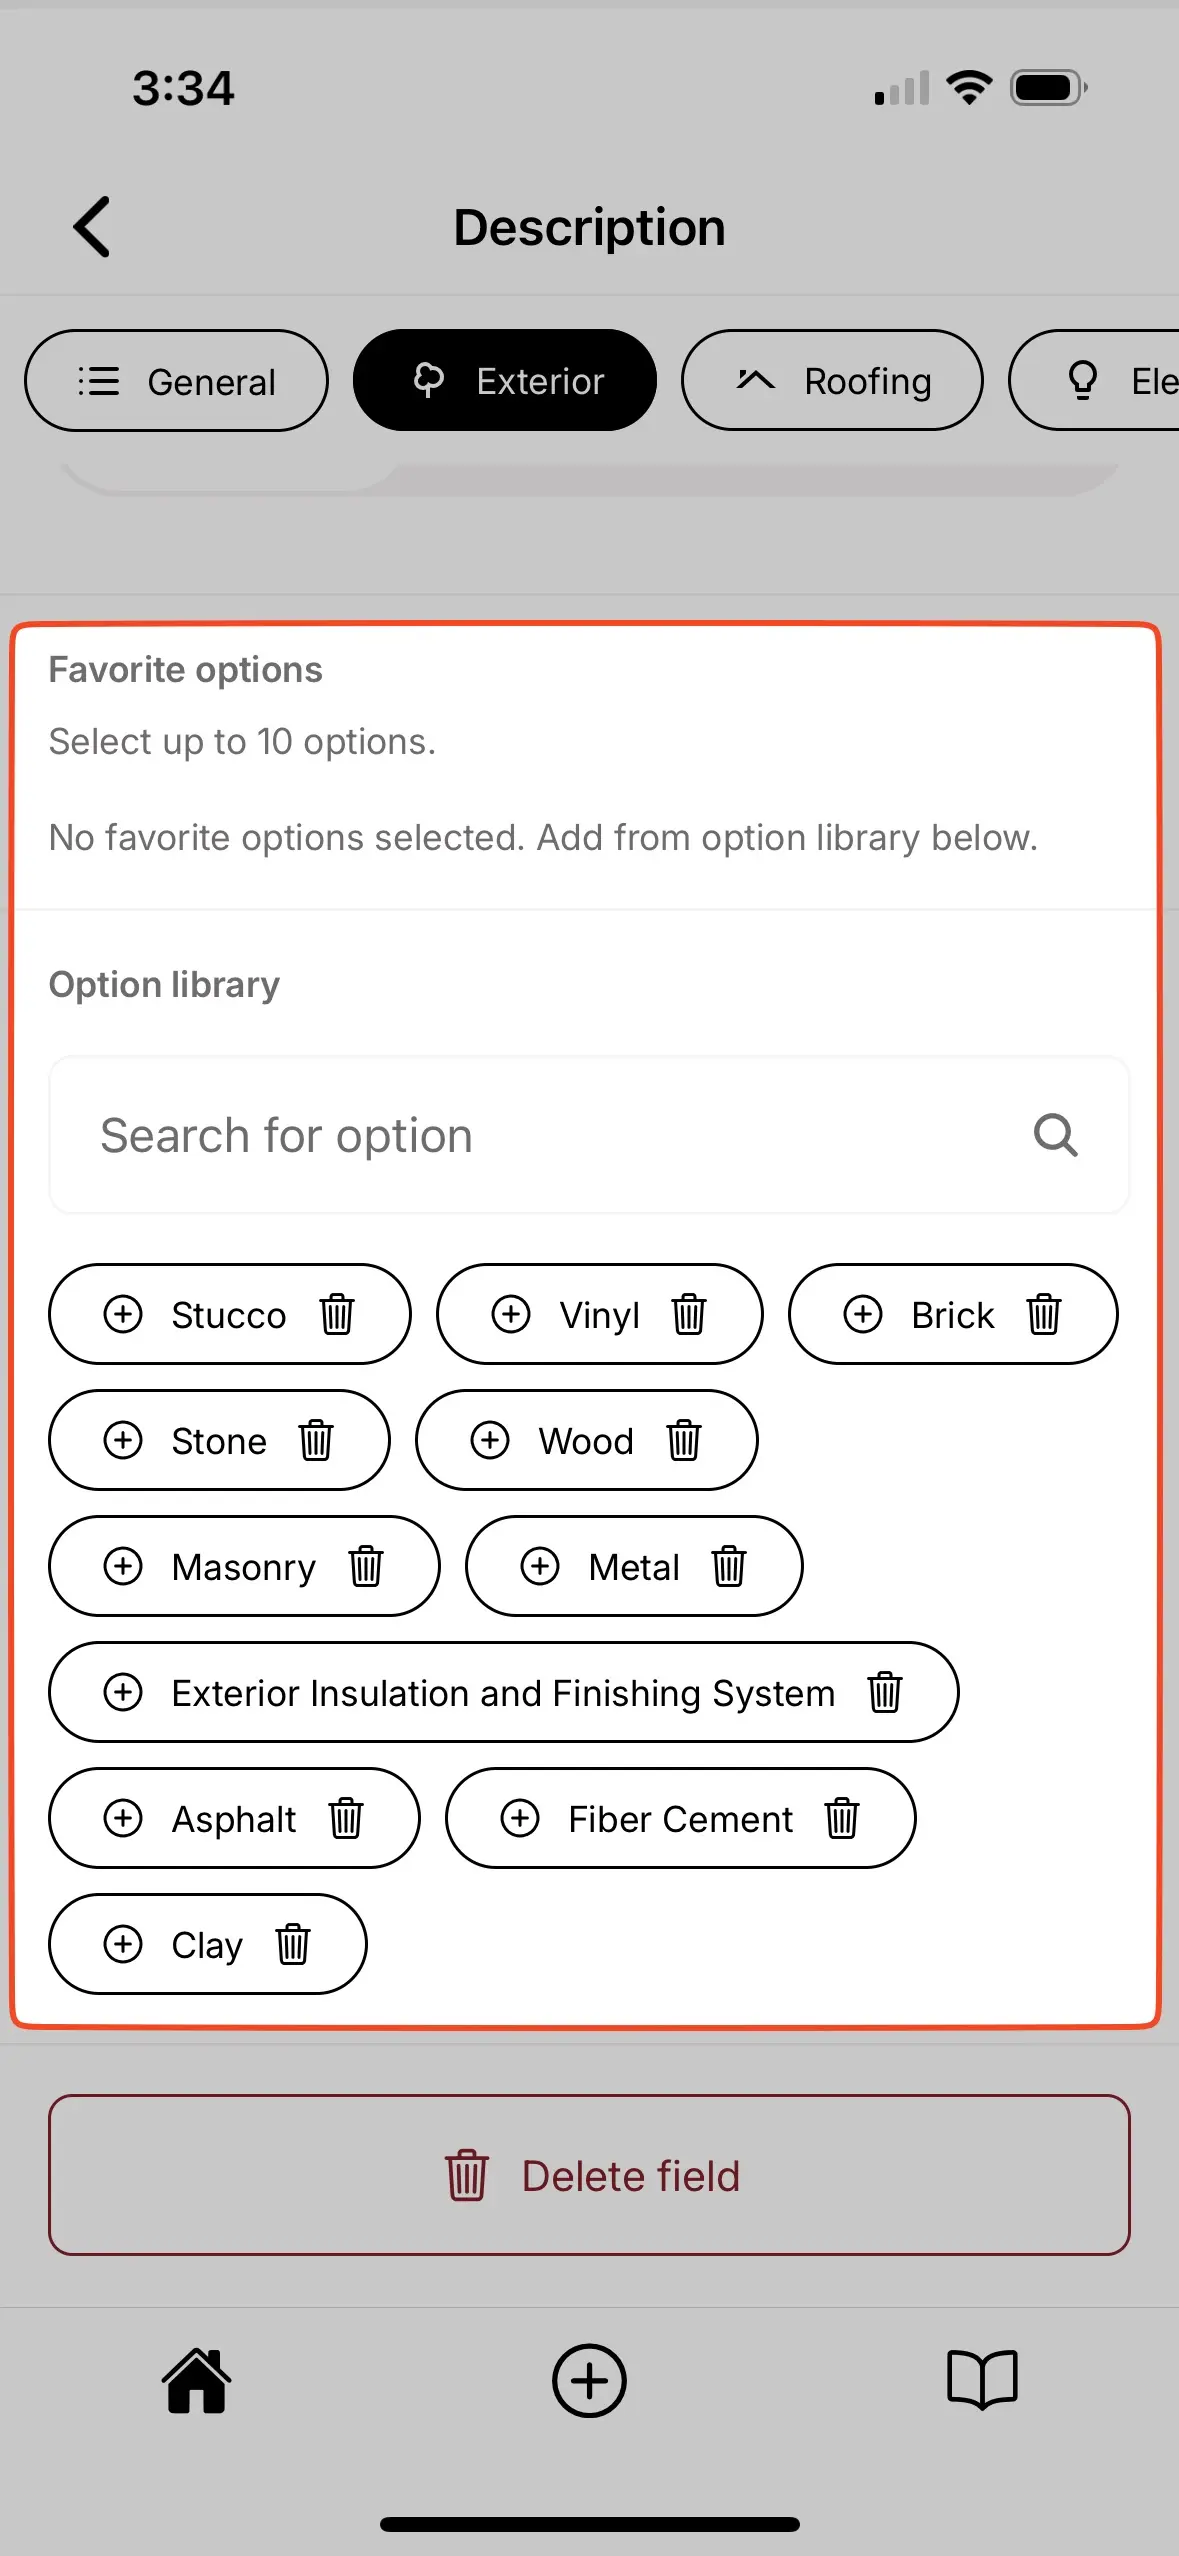Tap the home icon in bottom navigation

tap(196, 2380)
